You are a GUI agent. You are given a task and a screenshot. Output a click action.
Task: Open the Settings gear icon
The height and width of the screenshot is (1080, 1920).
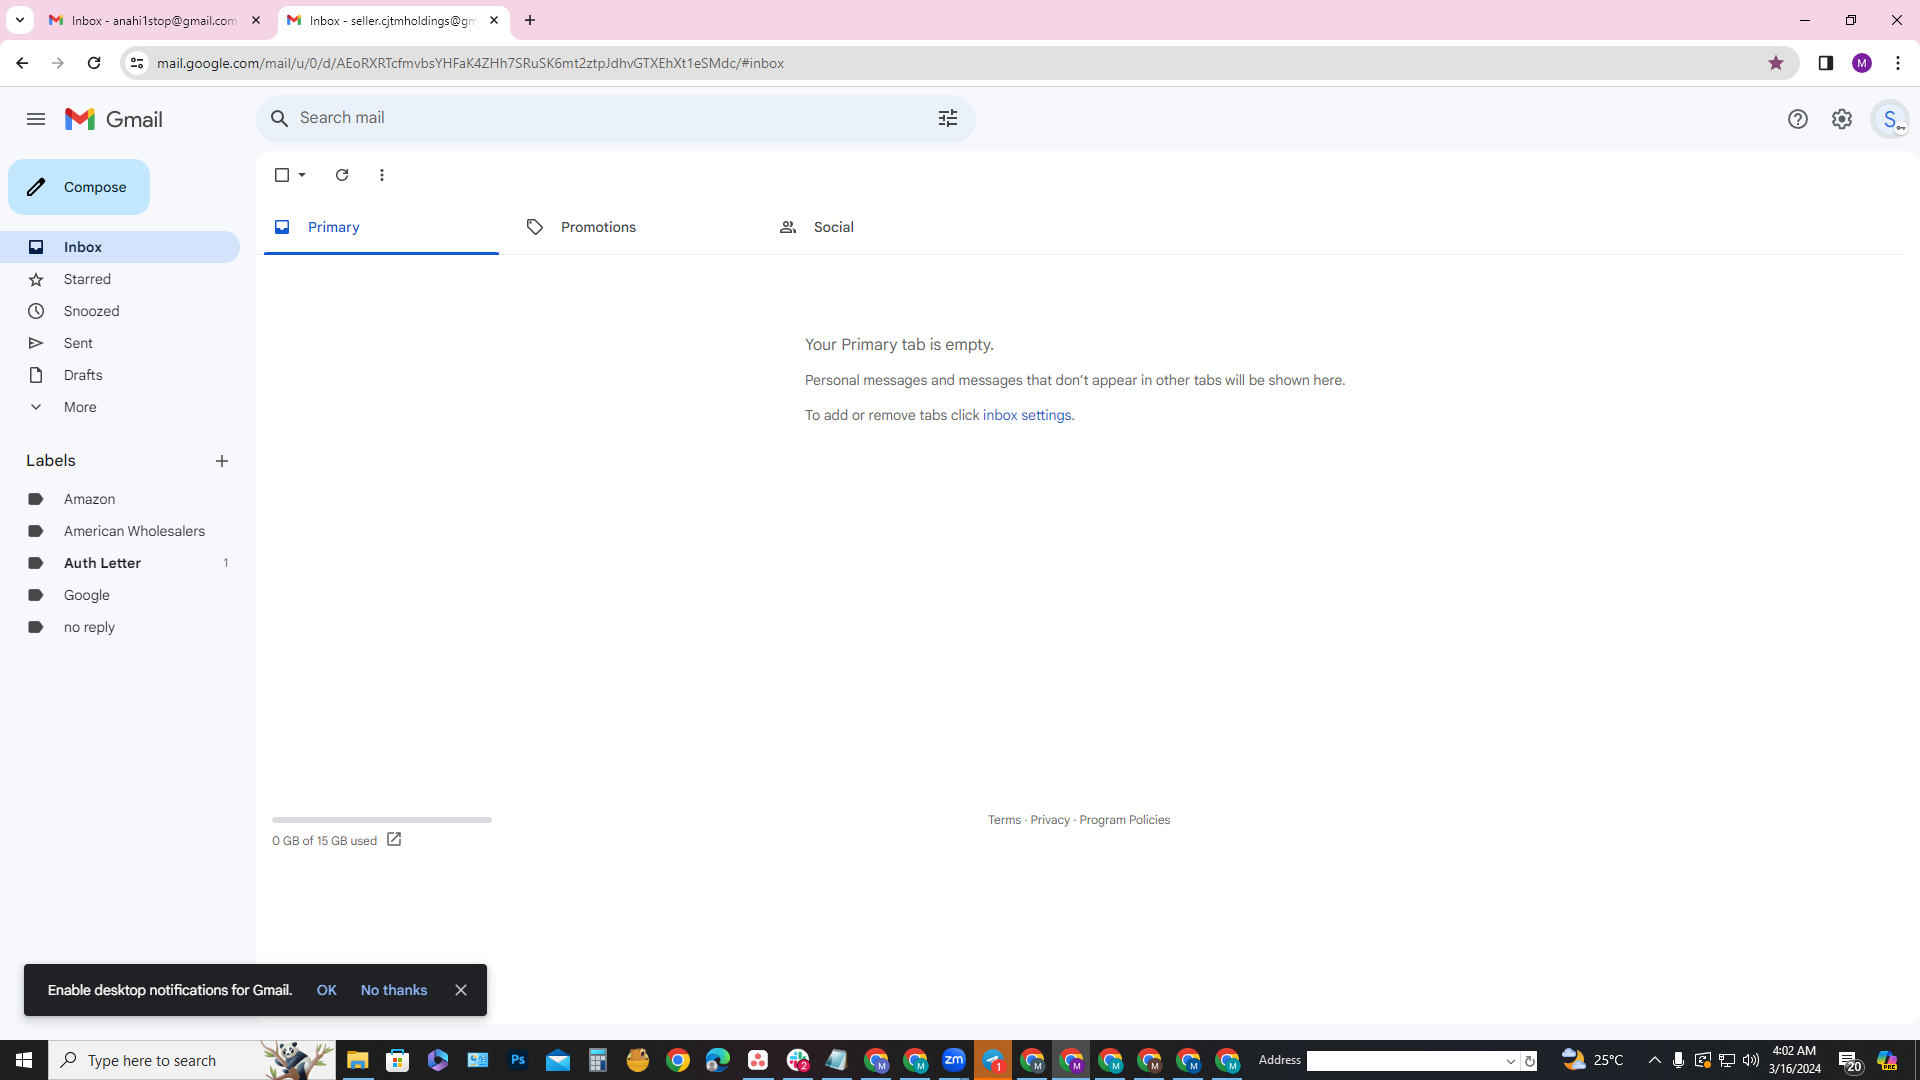[x=1842, y=119]
